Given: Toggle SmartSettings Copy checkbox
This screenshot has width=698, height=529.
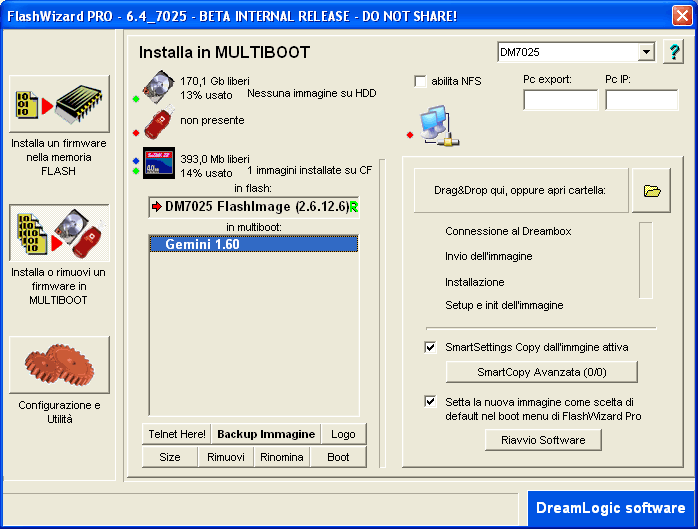Looking at the screenshot, I should tap(431, 347).
